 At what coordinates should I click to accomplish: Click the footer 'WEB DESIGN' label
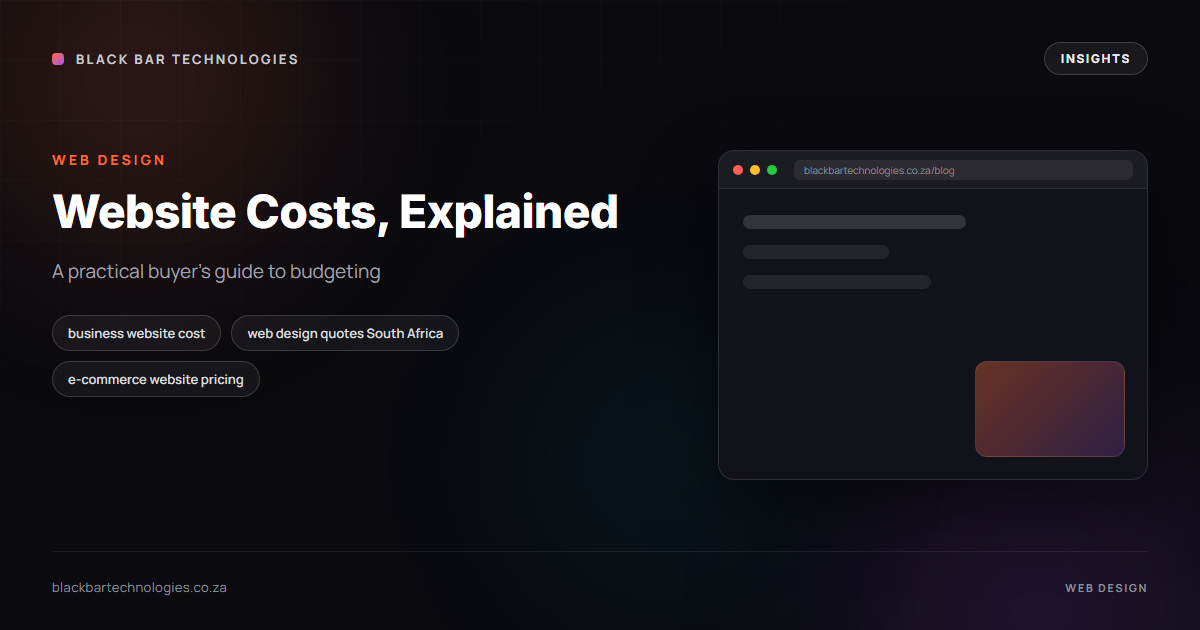pos(1106,588)
